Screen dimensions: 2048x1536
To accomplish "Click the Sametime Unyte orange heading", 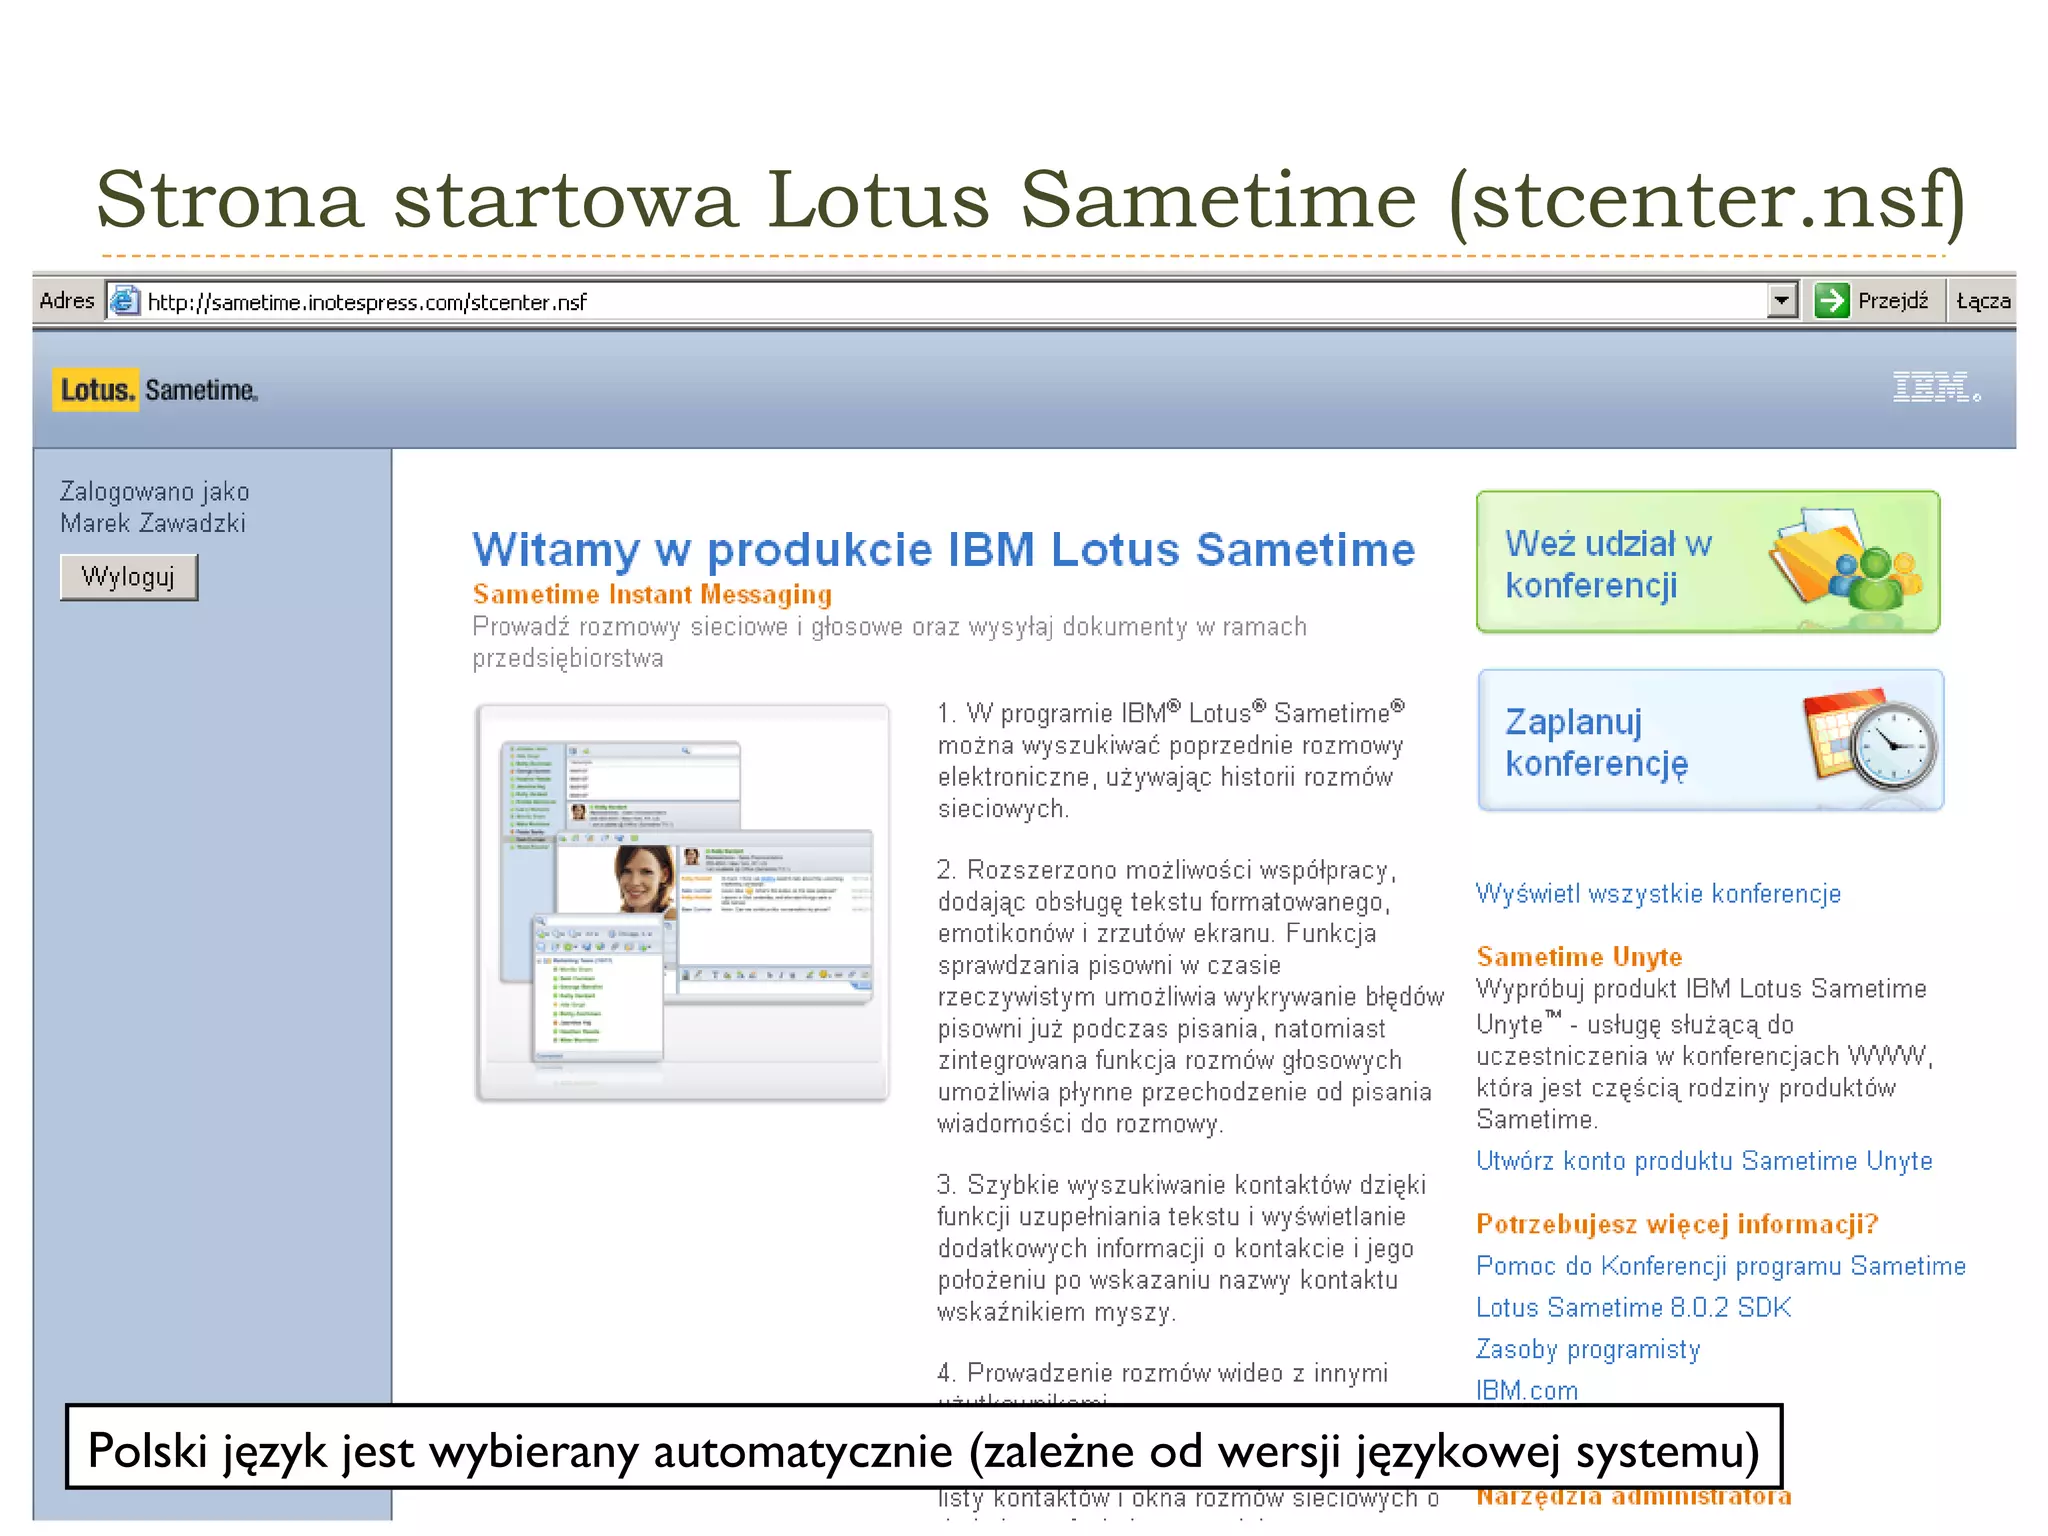I will point(1579,957).
